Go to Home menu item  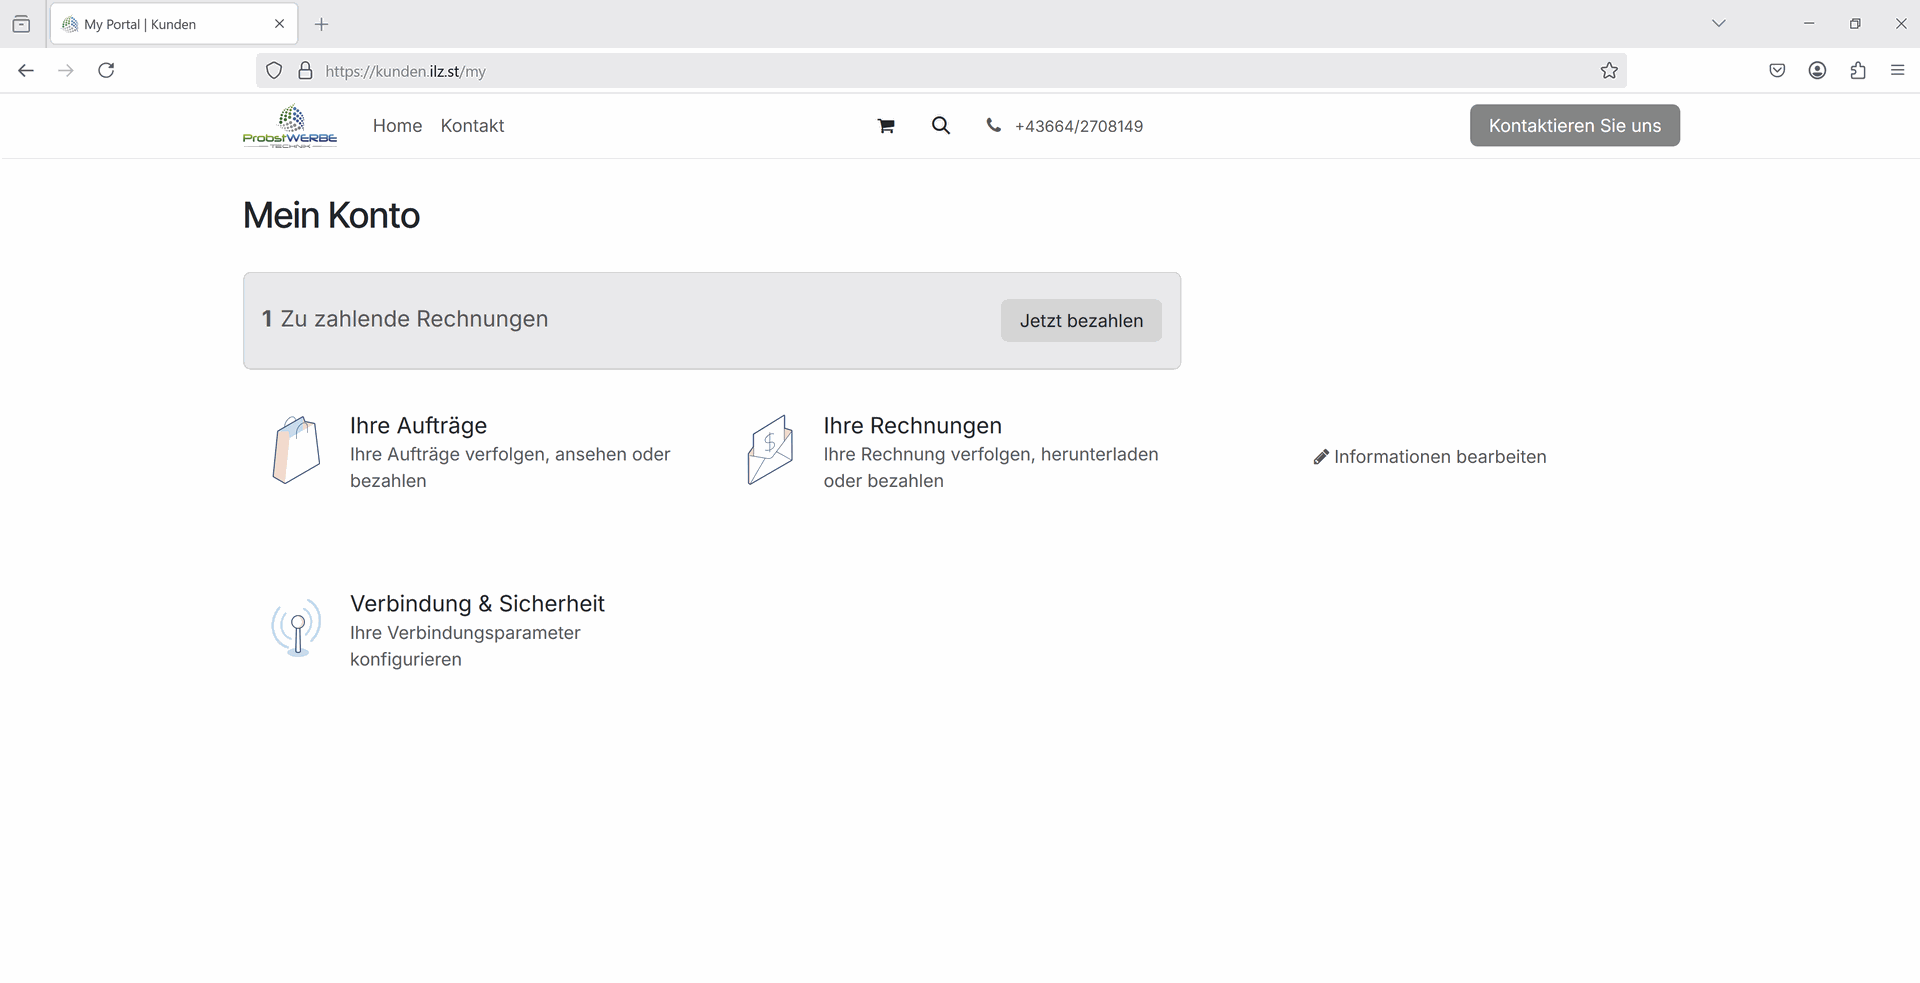pos(397,126)
